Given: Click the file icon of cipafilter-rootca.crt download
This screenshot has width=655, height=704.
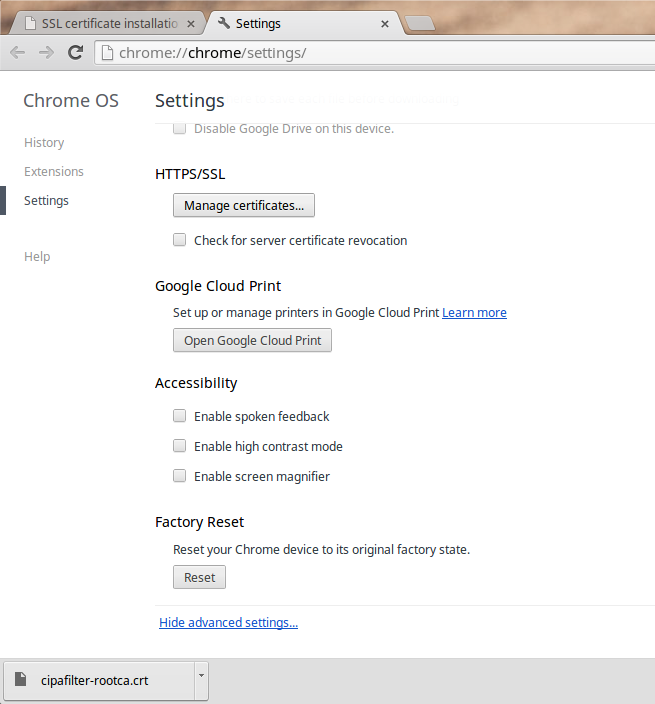Looking at the screenshot, I should 21,679.
